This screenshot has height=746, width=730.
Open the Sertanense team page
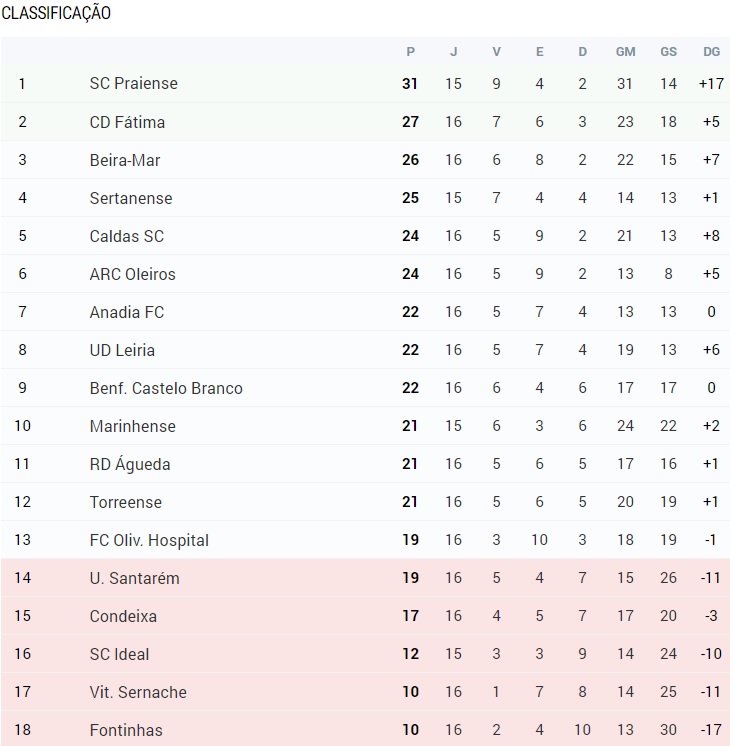[130, 198]
